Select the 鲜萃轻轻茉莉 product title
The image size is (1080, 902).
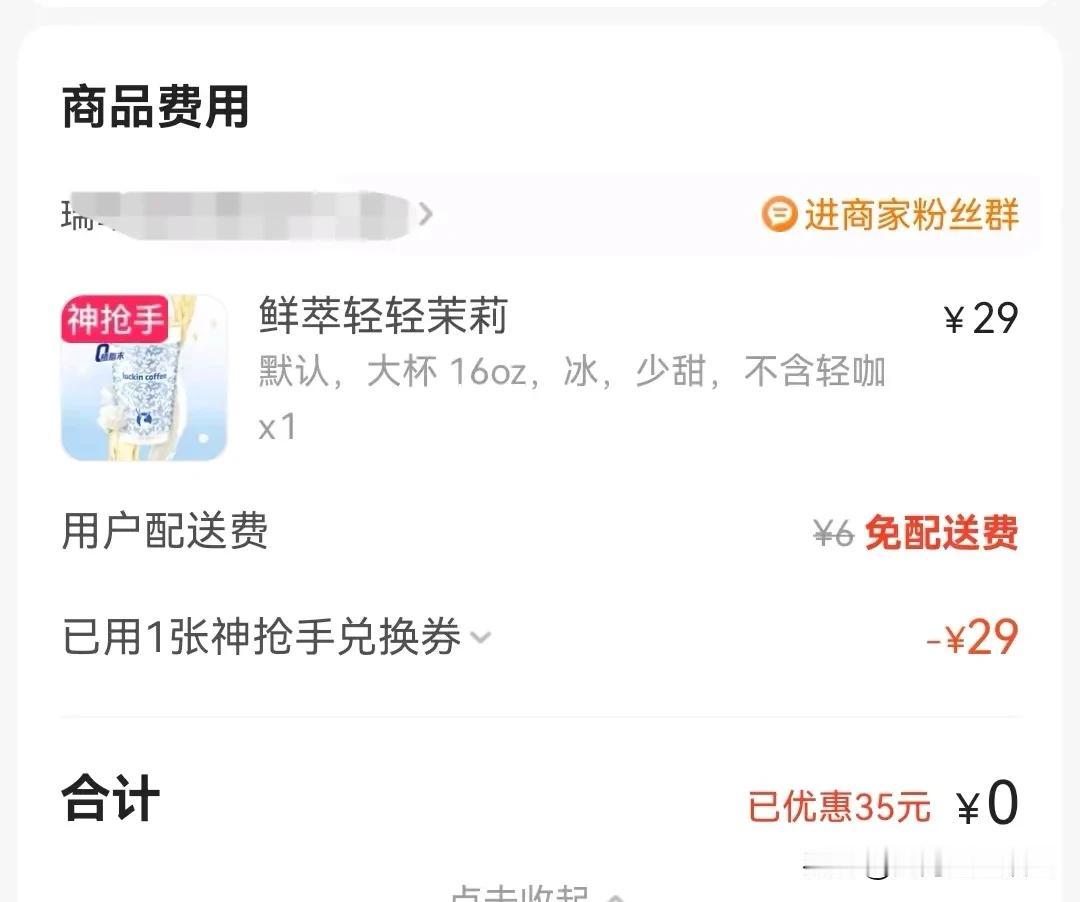click(x=384, y=316)
